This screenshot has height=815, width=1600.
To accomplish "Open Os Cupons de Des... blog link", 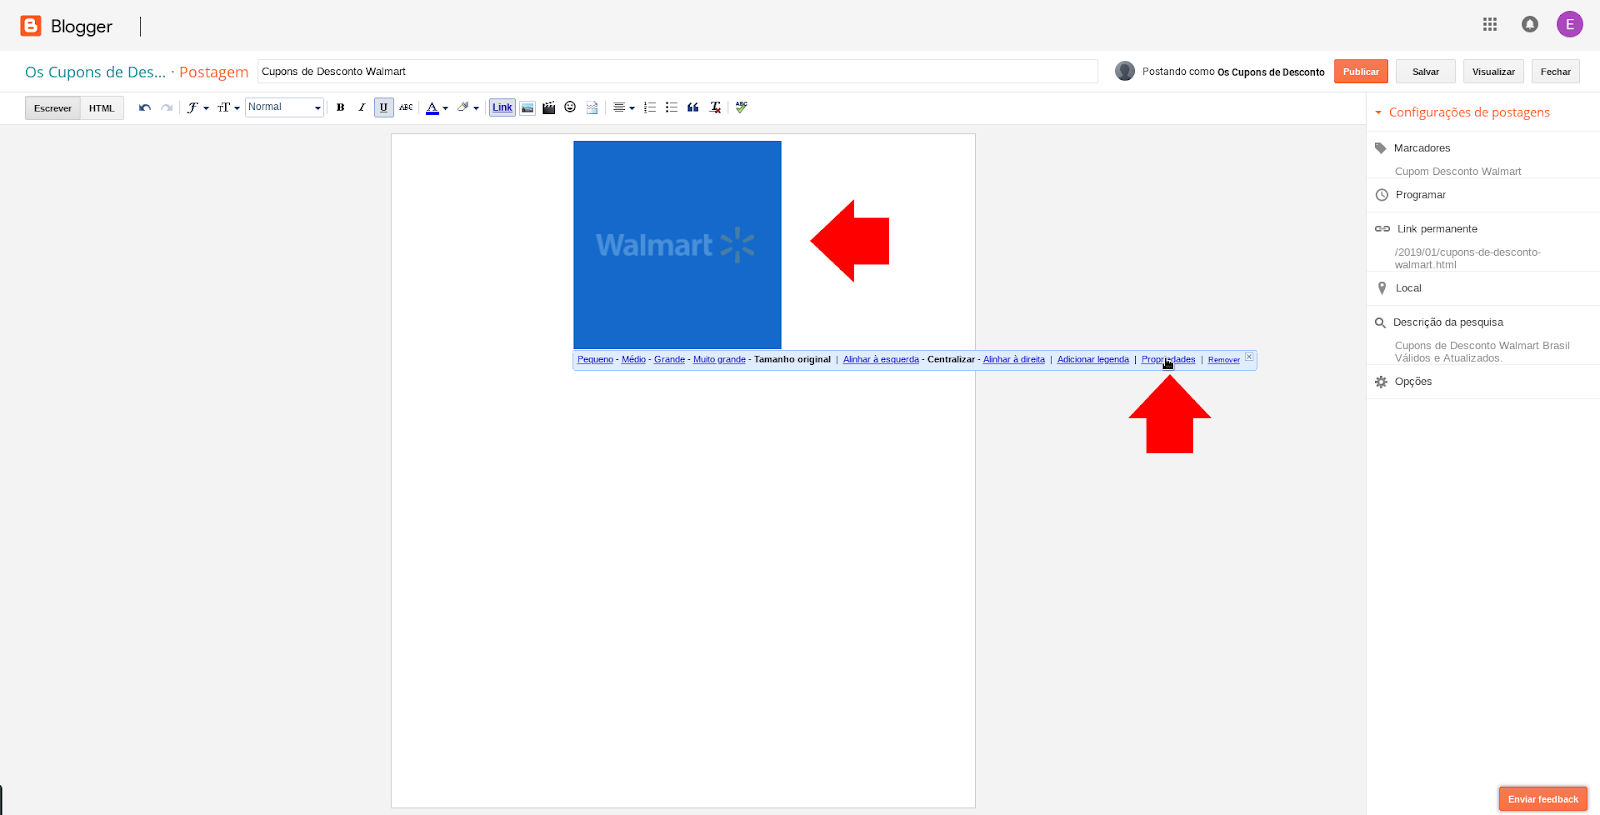I will pyautogui.click(x=95, y=72).
